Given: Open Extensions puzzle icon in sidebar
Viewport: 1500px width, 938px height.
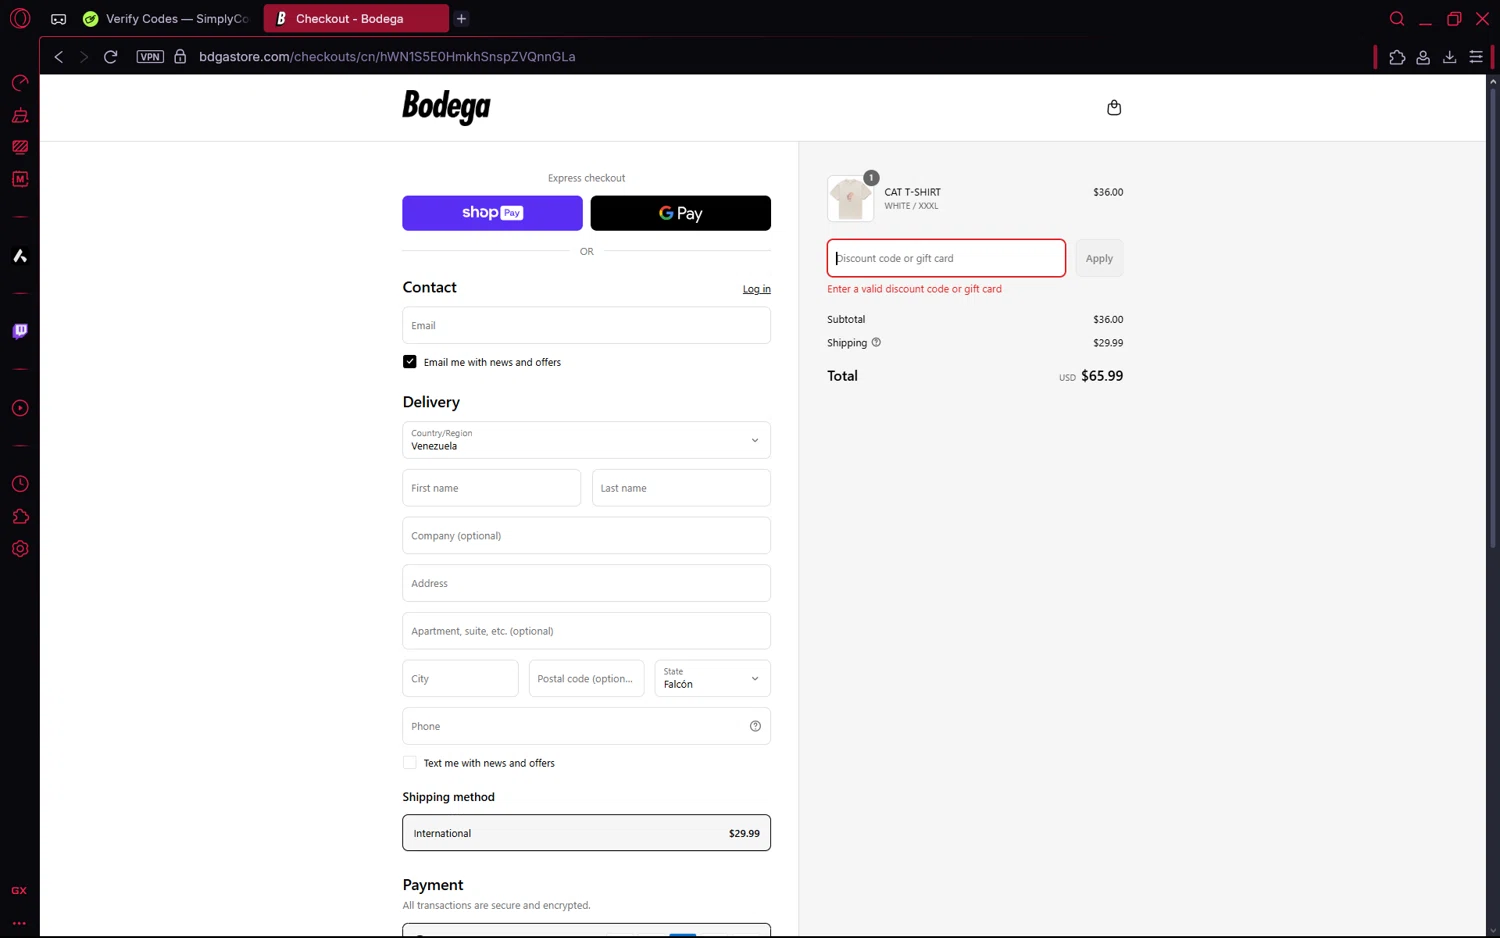Looking at the screenshot, I should point(20,516).
